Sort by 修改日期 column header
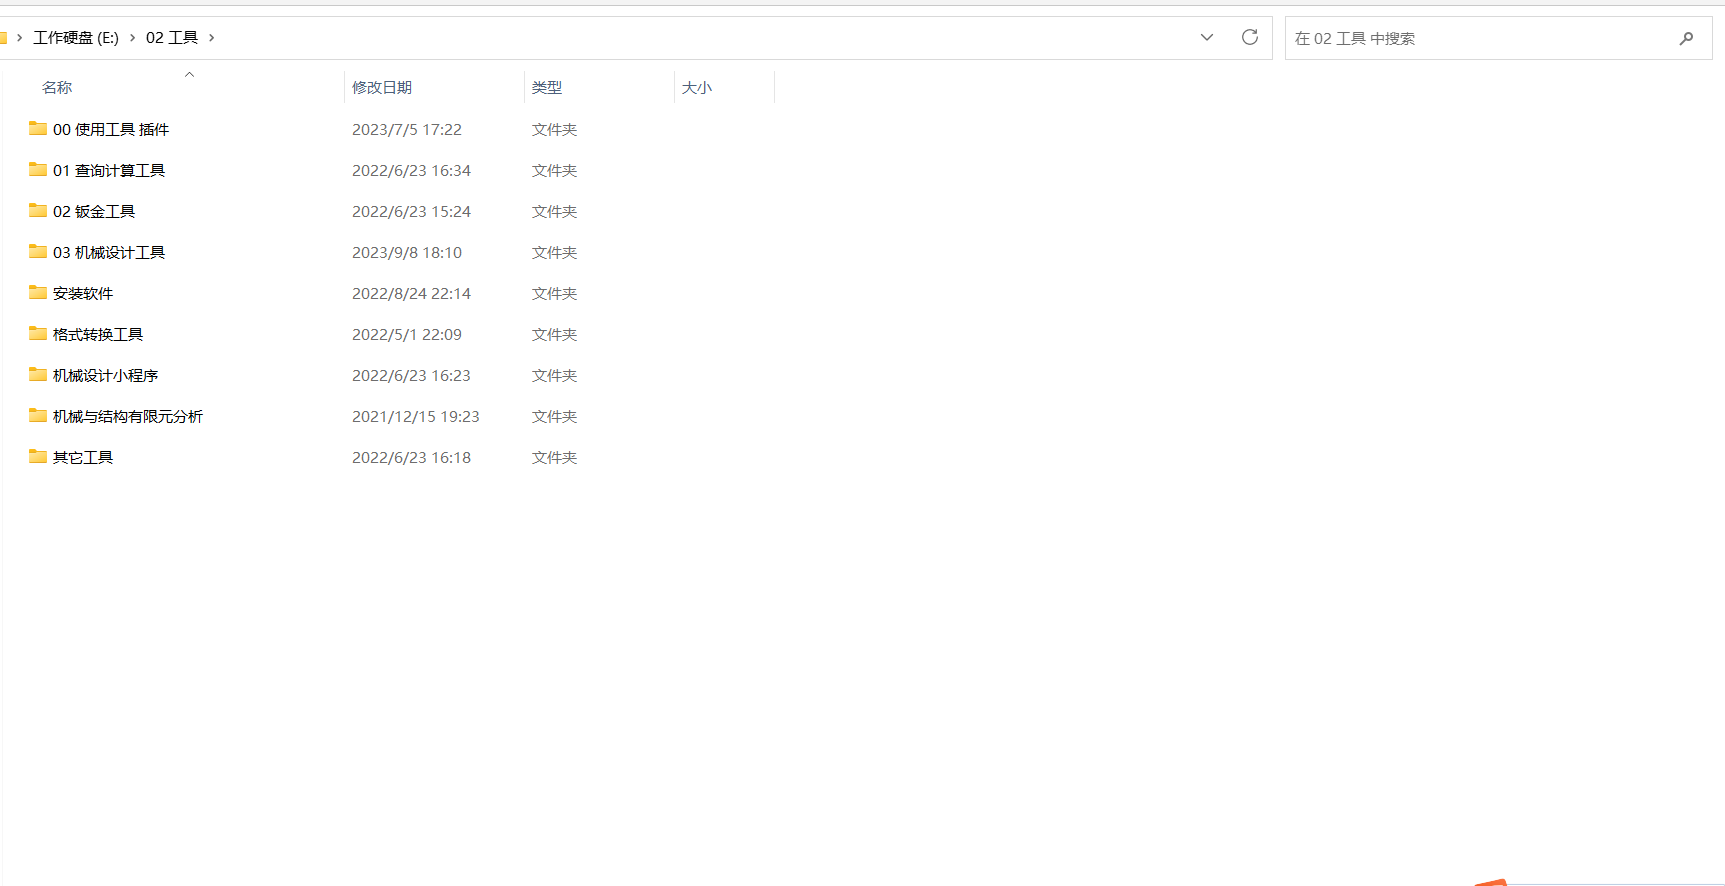 tap(382, 88)
